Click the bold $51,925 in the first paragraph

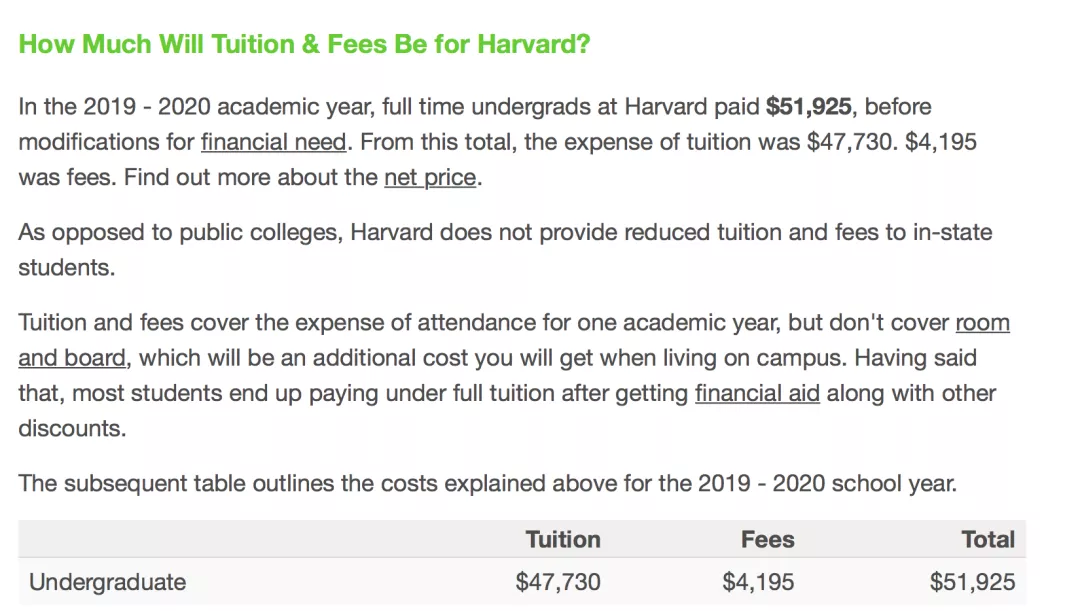809,107
